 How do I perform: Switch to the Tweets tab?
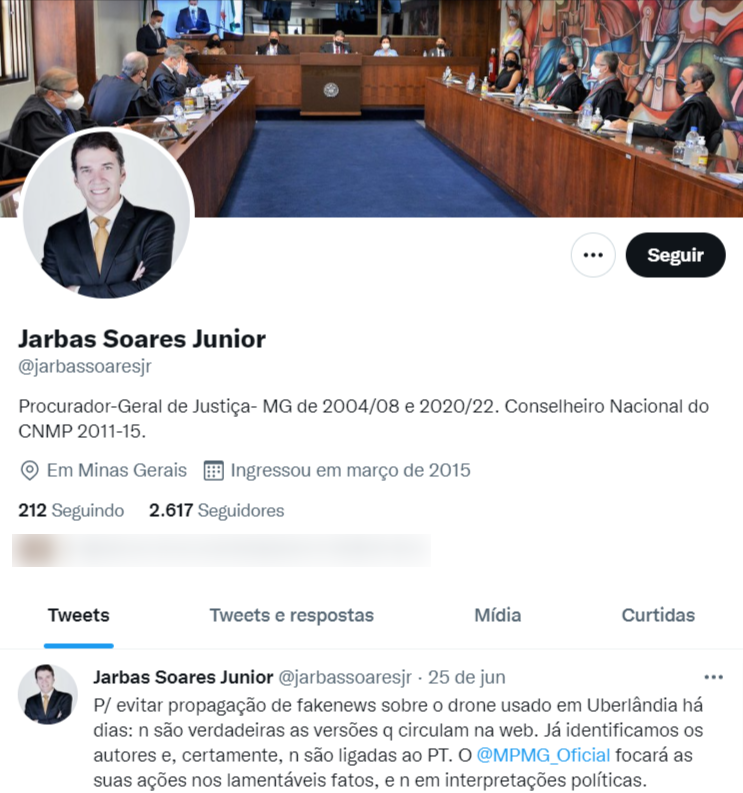pyautogui.click(x=78, y=615)
